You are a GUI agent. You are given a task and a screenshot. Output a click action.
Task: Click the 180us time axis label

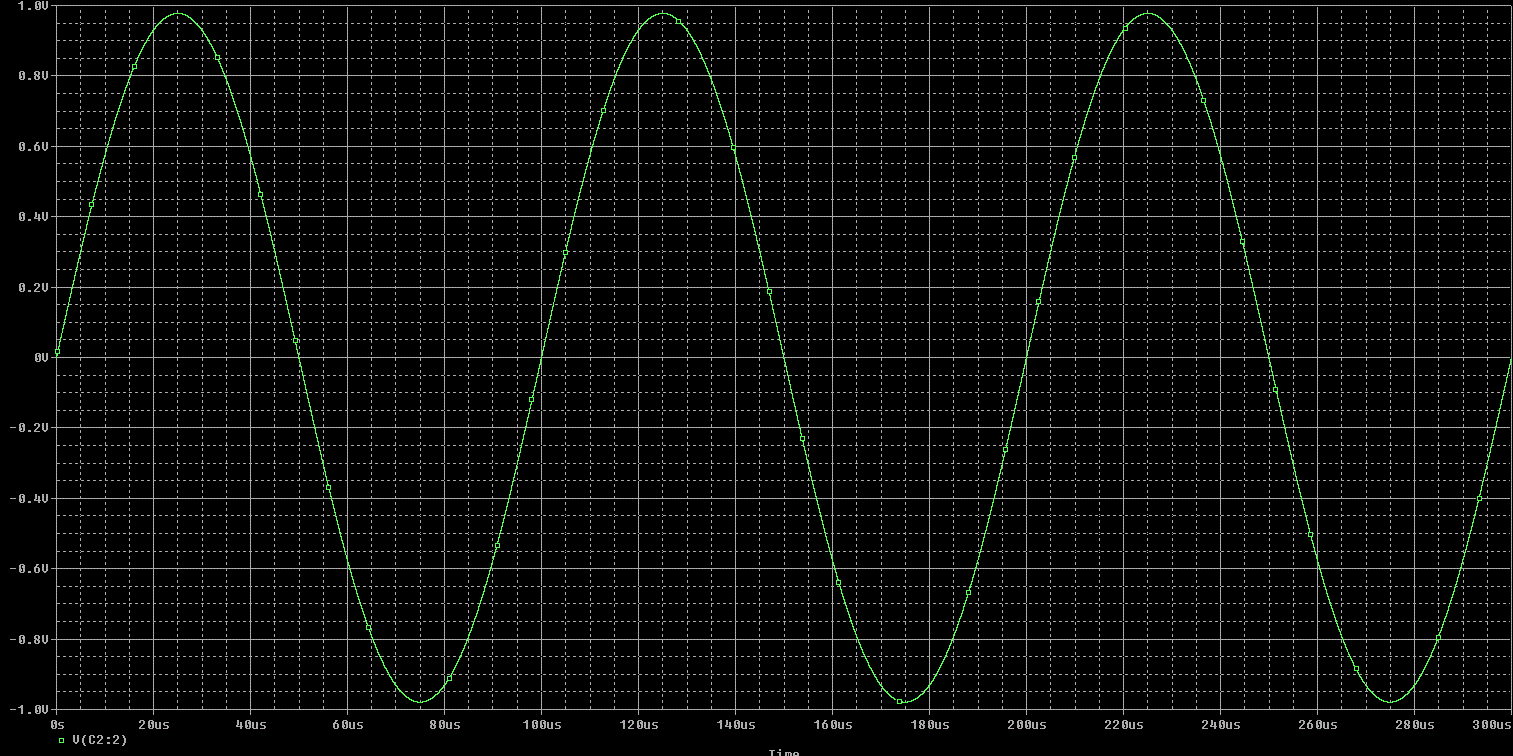pyautogui.click(x=930, y=724)
